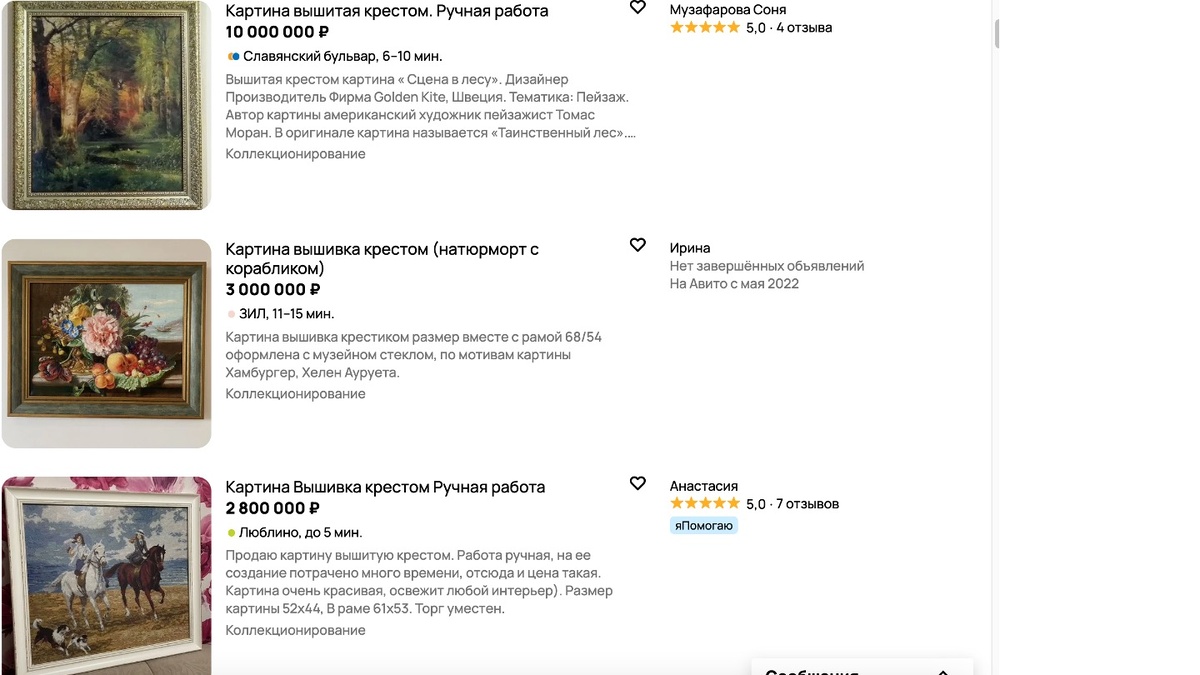This screenshot has height=675, width=1200.
Task: Toggle favorite heart on the forest painting listing
Action: (x=637, y=7)
